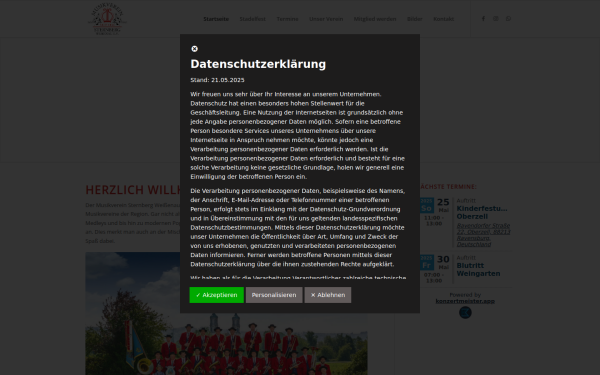This screenshot has height=375, width=600.
Task: Close the Datenschutzerklärung dialog with the X icon
Action: 194,49
